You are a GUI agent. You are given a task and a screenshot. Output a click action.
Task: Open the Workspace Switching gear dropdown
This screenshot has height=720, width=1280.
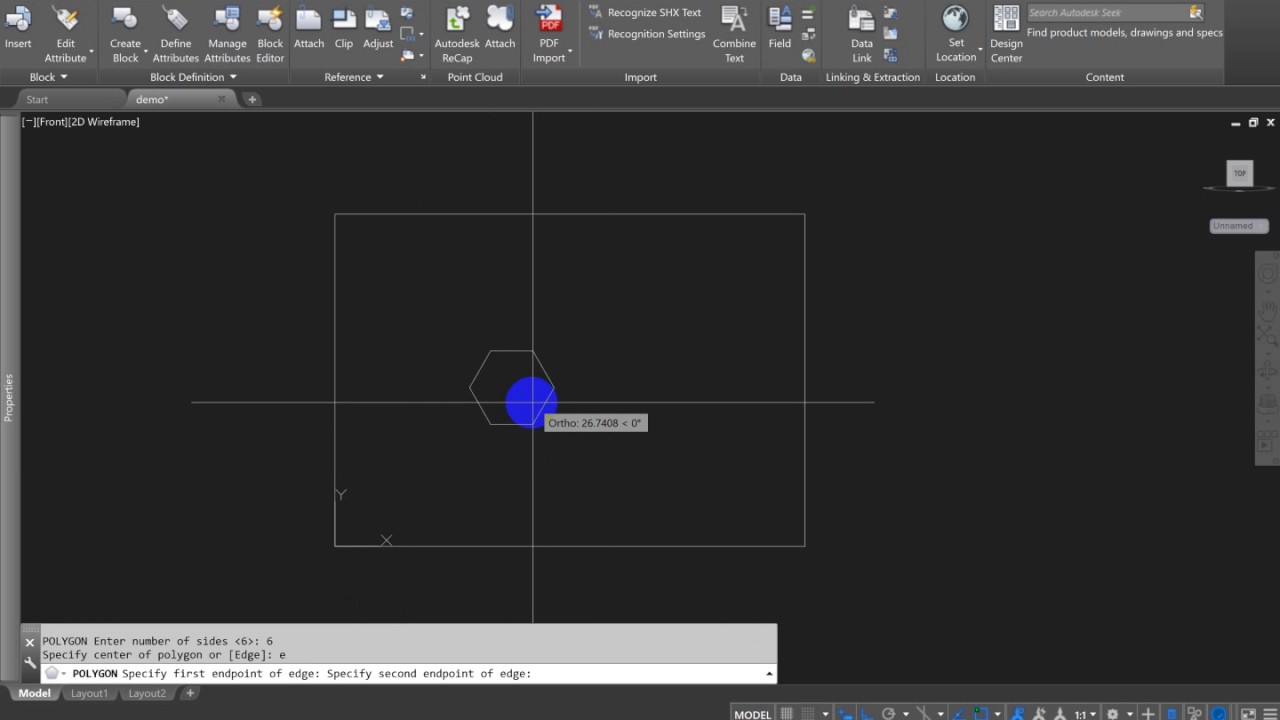pos(1130,714)
